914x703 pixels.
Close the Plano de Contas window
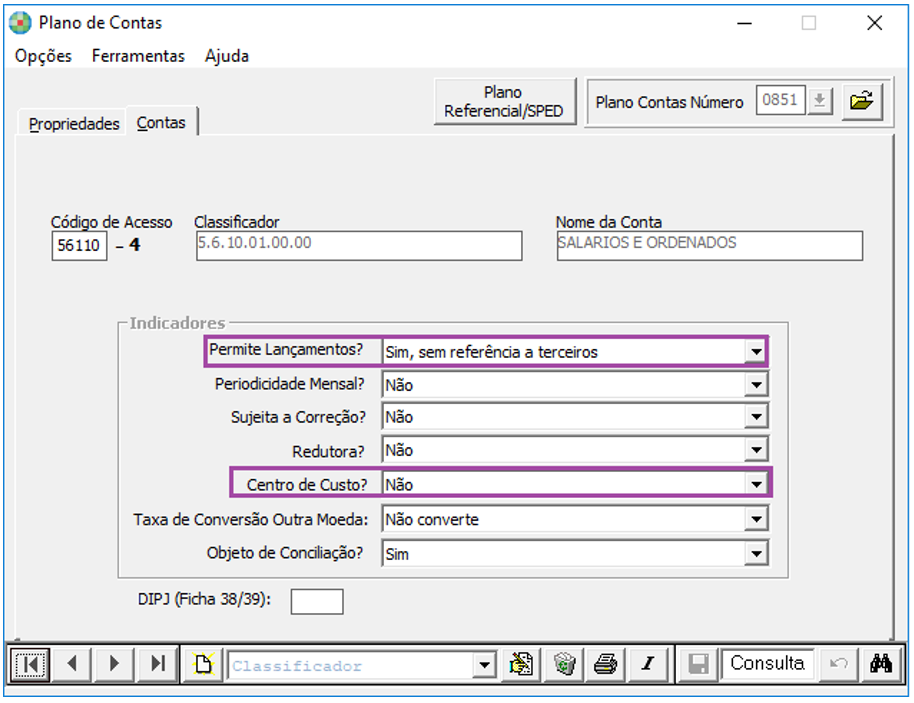[874, 23]
